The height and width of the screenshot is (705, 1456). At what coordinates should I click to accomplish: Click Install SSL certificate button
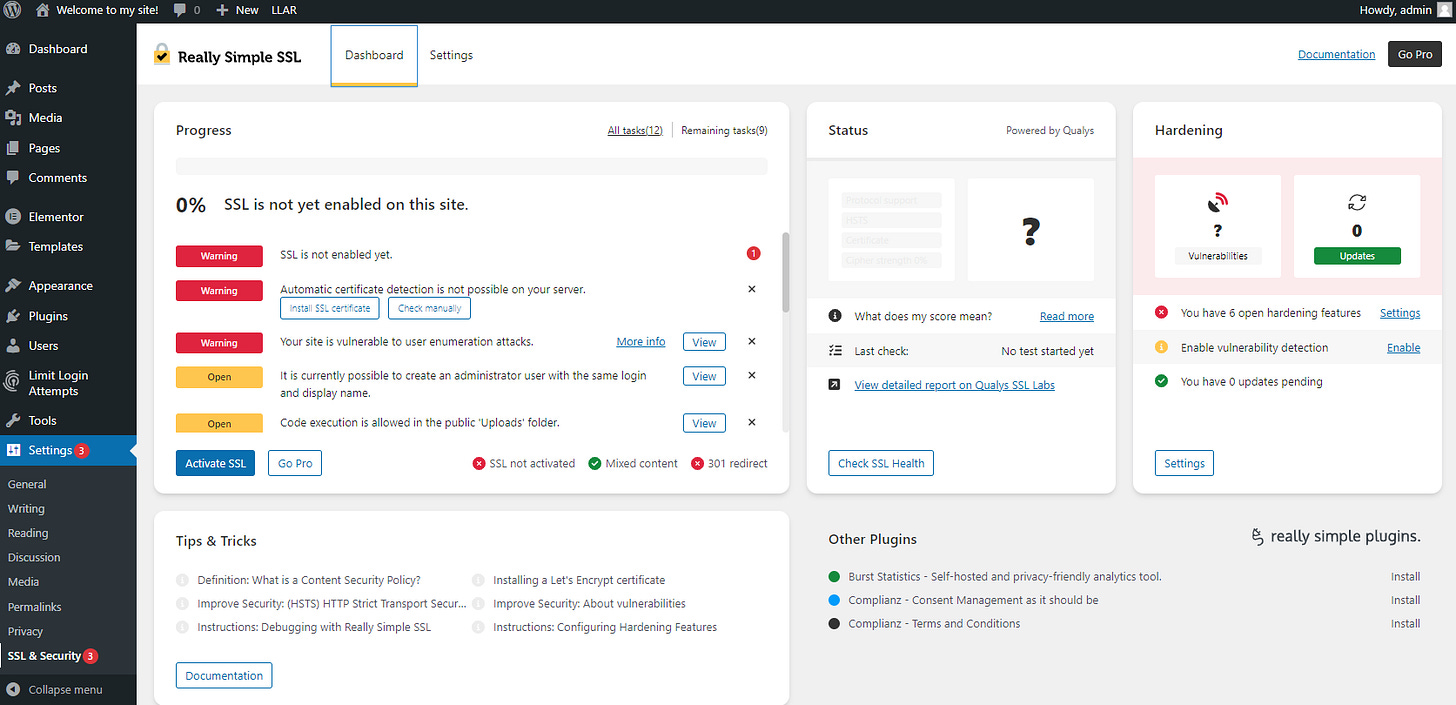pos(330,308)
